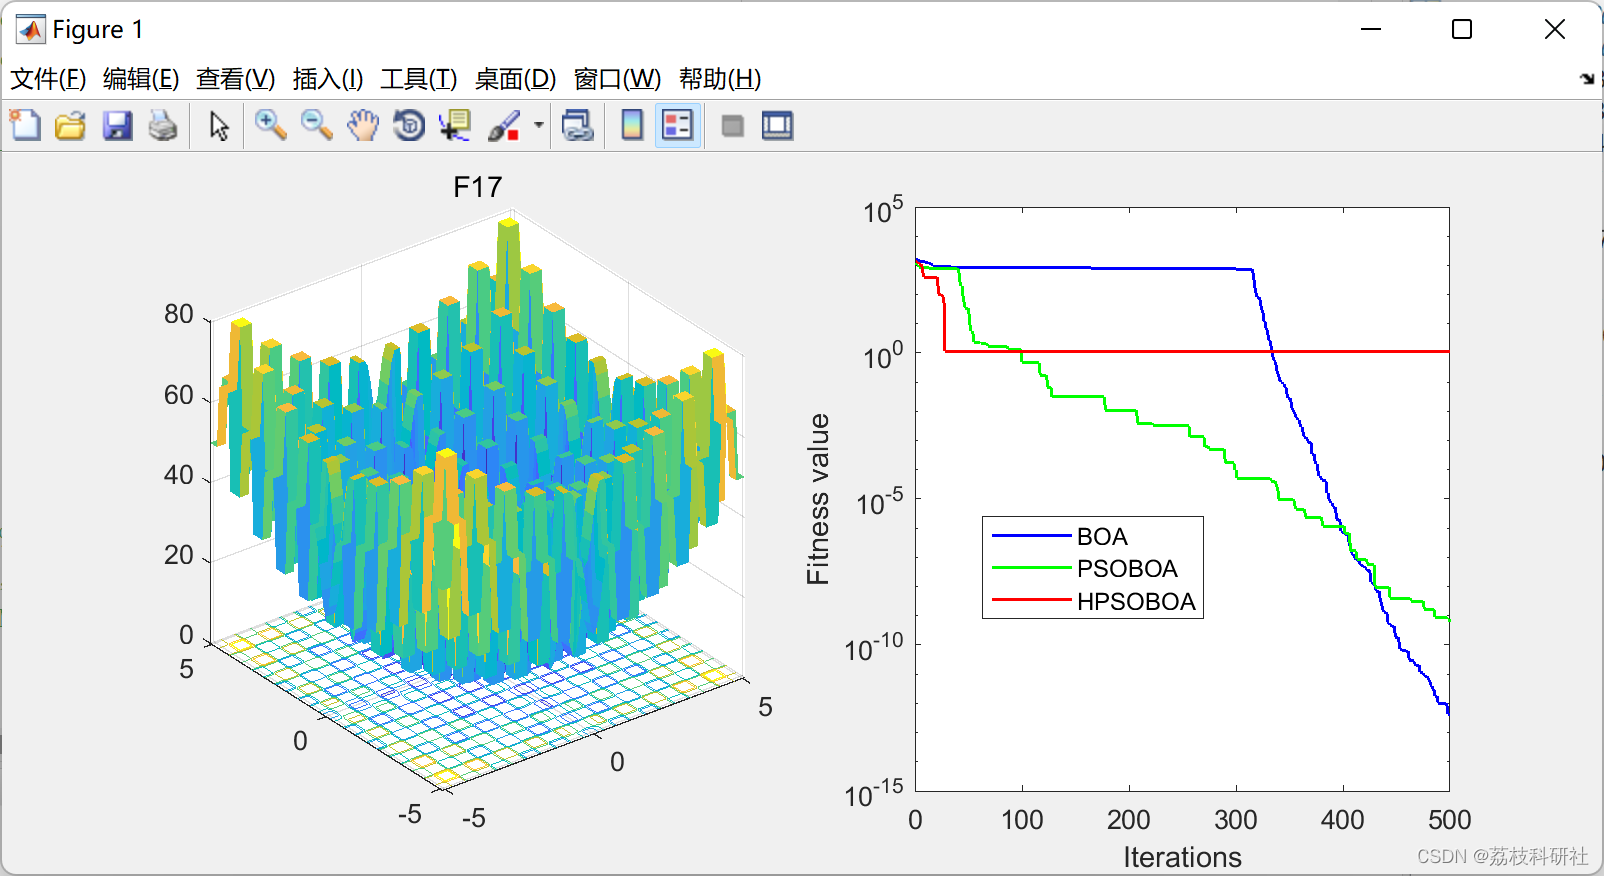Click the F17 plot title

(478, 187)
